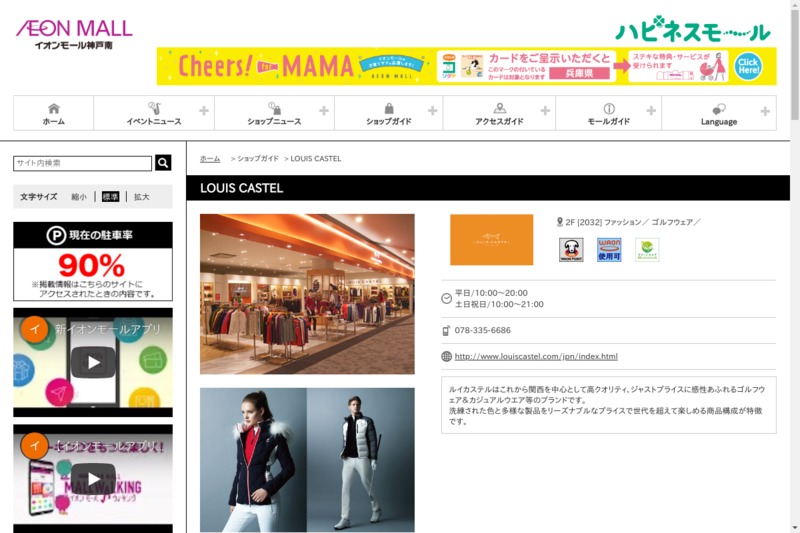800x533 pixels.
Task: Open the イベントニュース menu
Action: (154, 113)
